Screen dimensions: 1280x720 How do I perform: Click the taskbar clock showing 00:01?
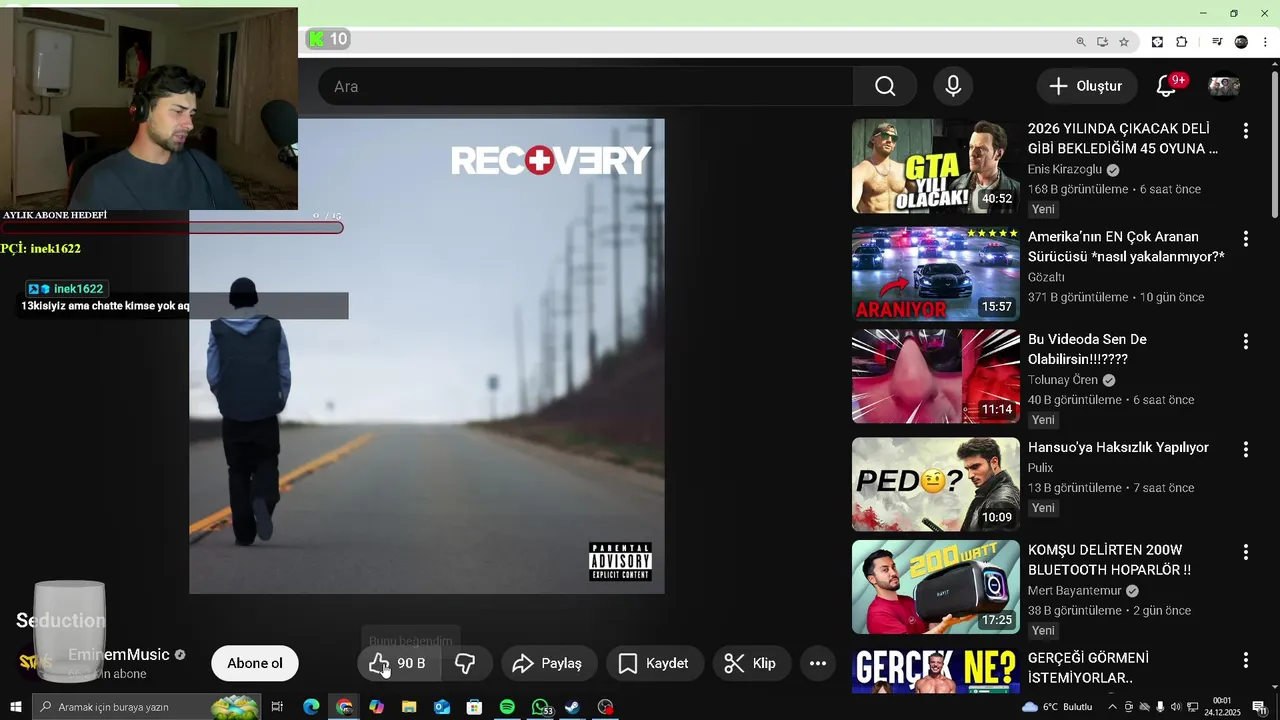coord(1222,707)
